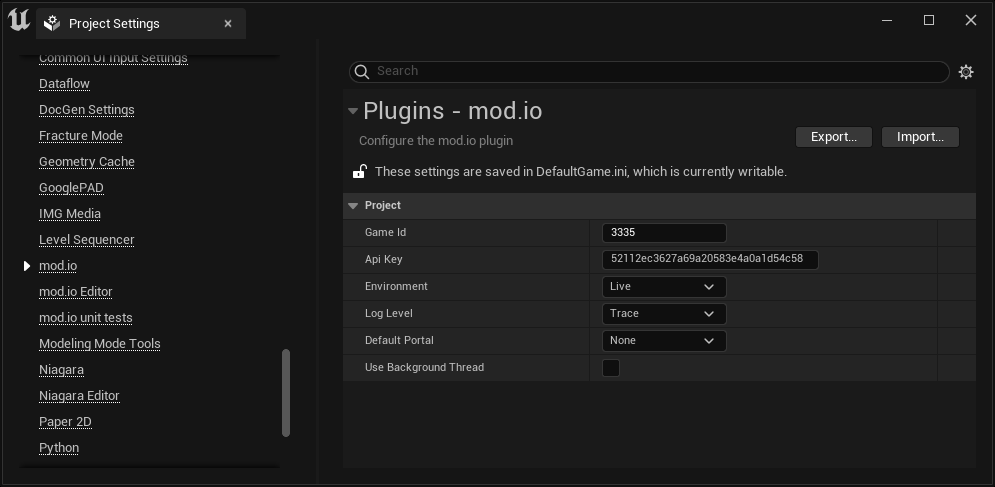Click the Import... button
The width and height of the screenshot is (995, 487).
920,137
